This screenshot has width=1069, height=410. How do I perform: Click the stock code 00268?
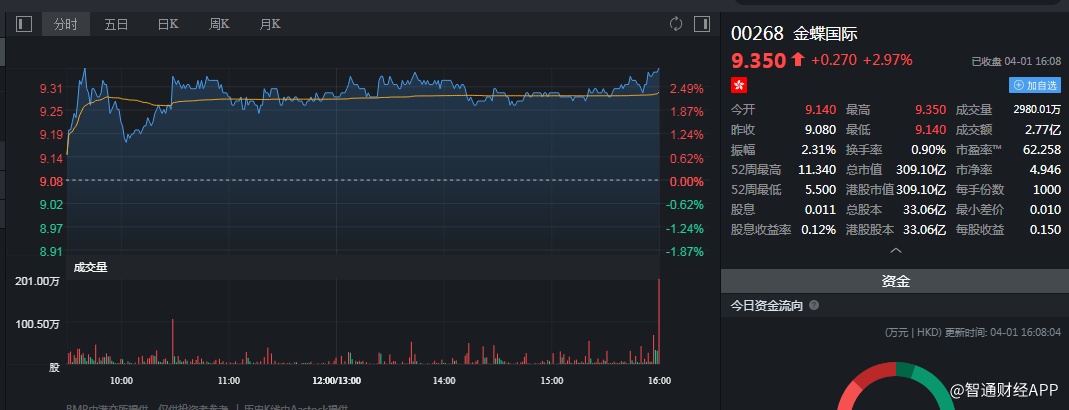coord(757,33)
